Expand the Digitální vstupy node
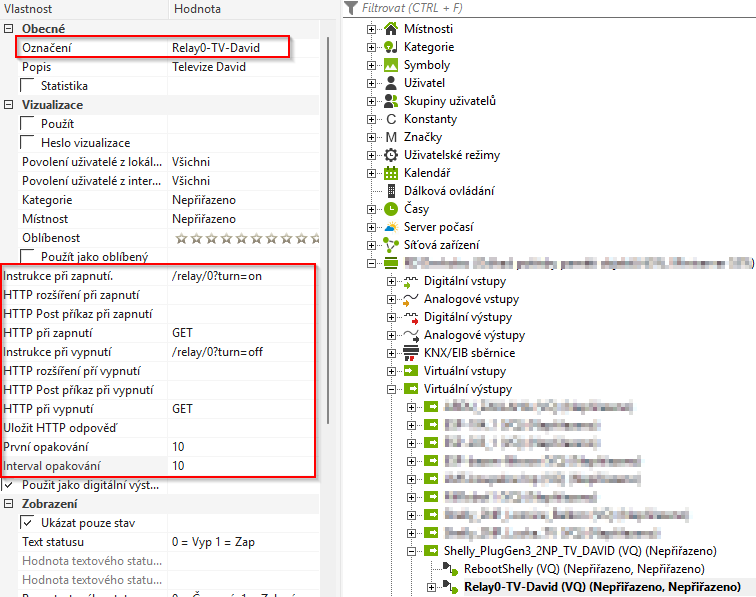The image size is (756, 597). pyautogui.click(x=391, y=281)
